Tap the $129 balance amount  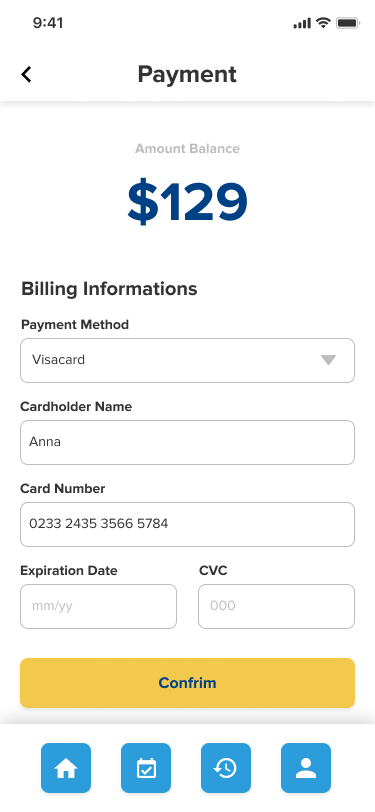pyautogui.click(x=188, y=202)
